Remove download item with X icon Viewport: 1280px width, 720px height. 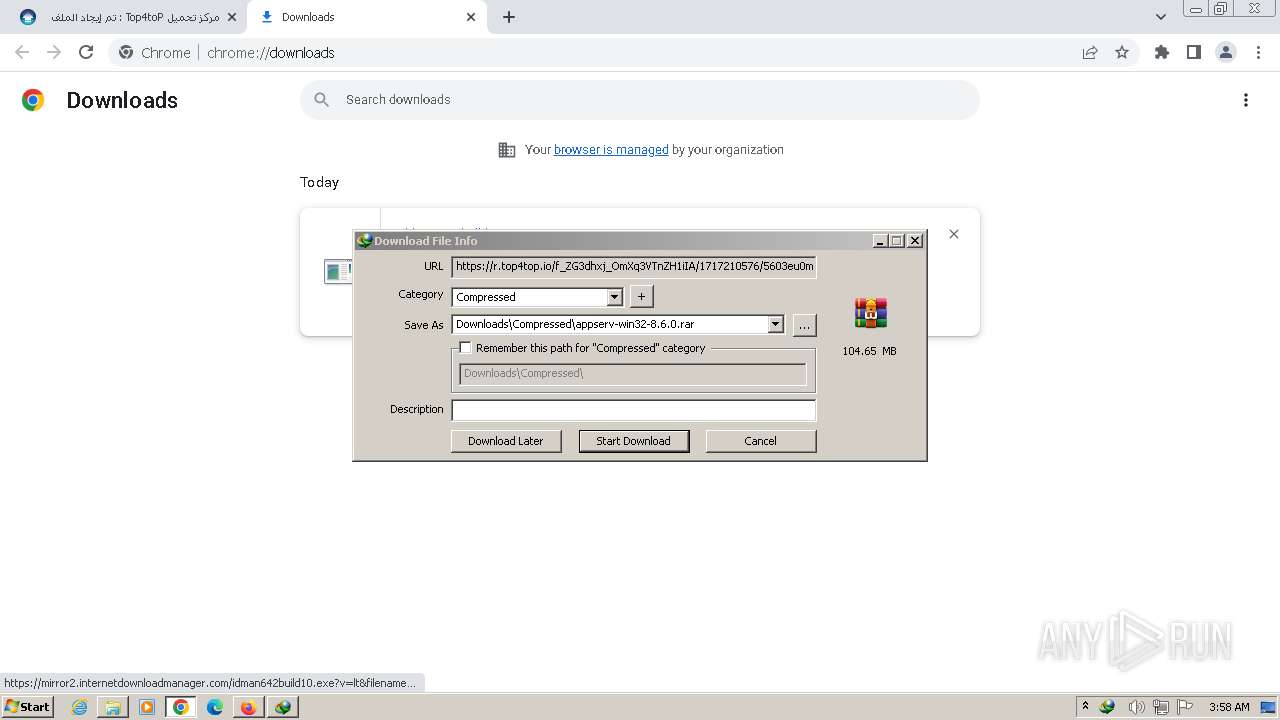(x=954, y=234)
